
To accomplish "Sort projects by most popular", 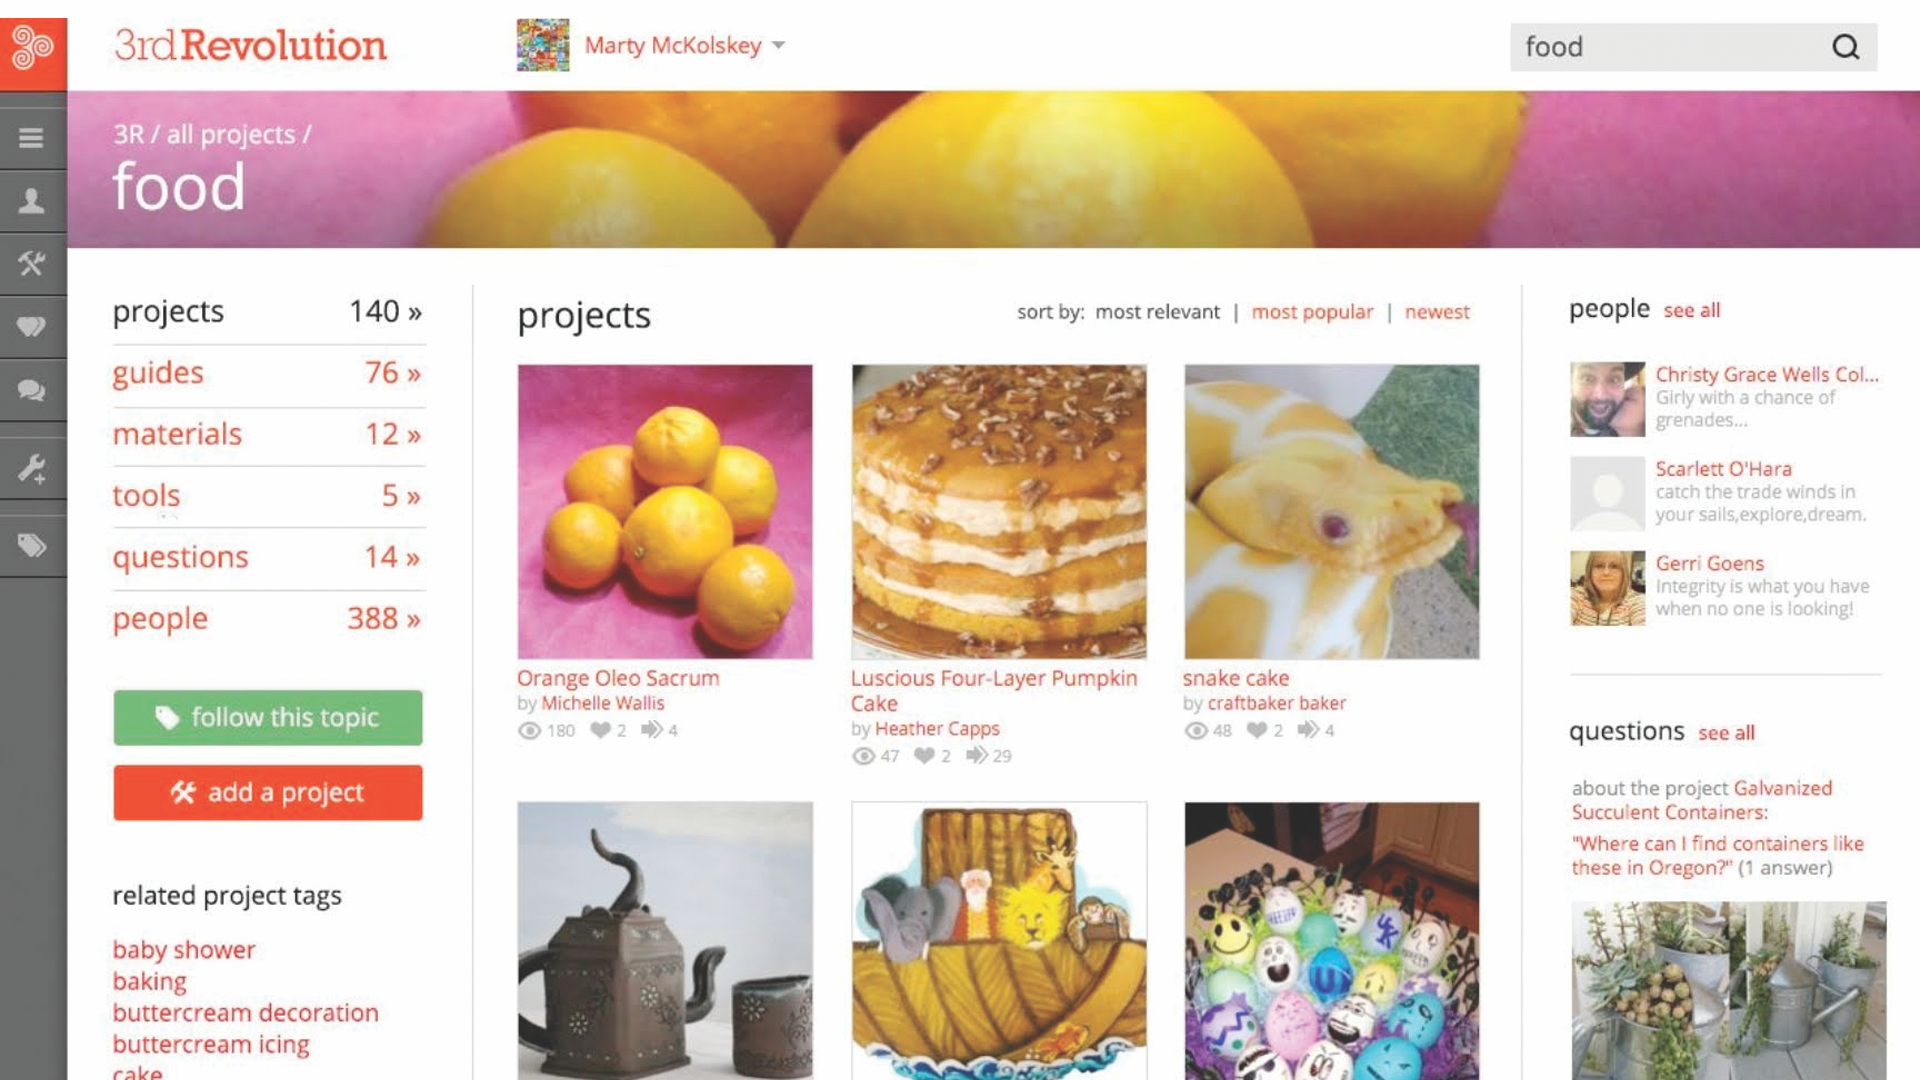I will [x=1312, y=312].
